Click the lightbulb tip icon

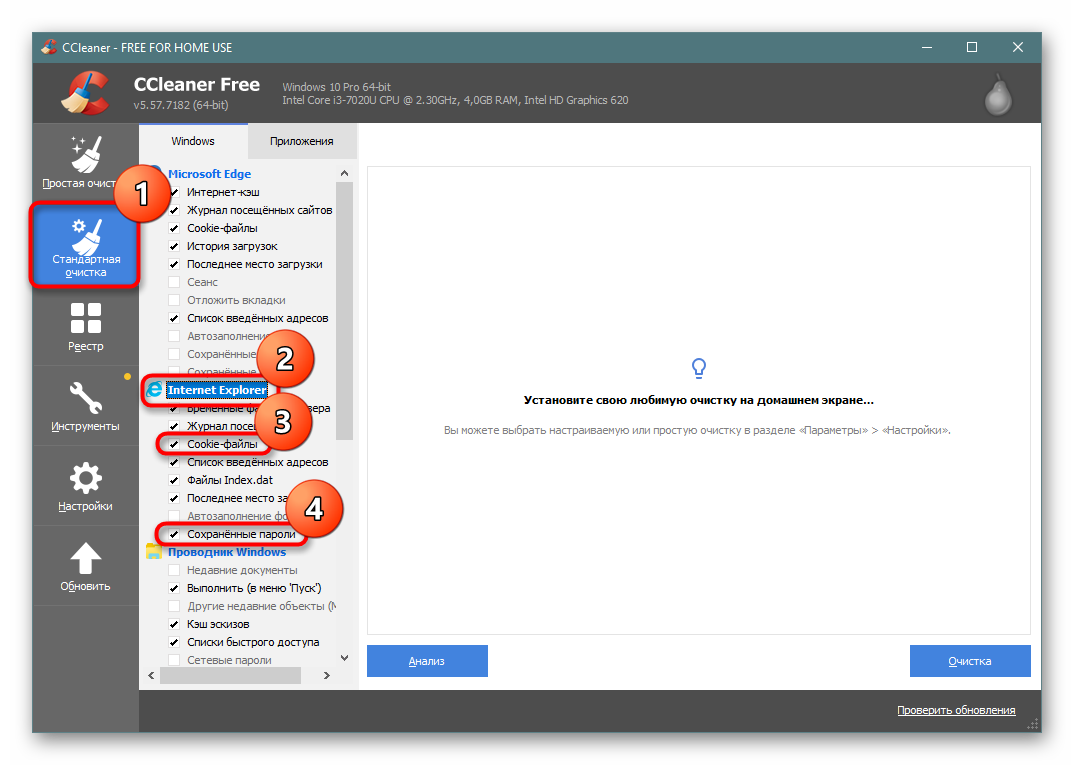[699, 368]
